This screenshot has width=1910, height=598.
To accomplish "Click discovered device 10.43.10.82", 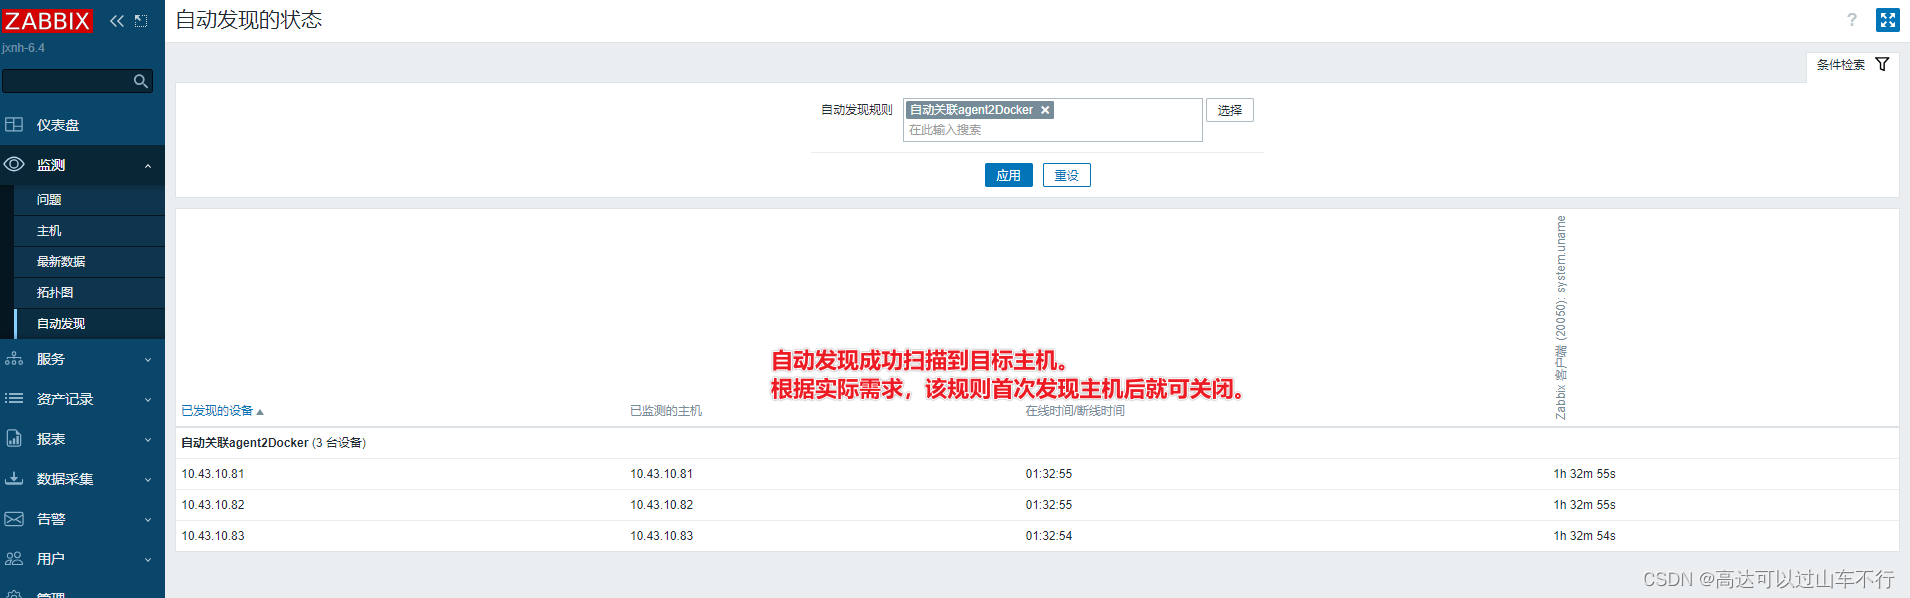I will tap(212, 505).
